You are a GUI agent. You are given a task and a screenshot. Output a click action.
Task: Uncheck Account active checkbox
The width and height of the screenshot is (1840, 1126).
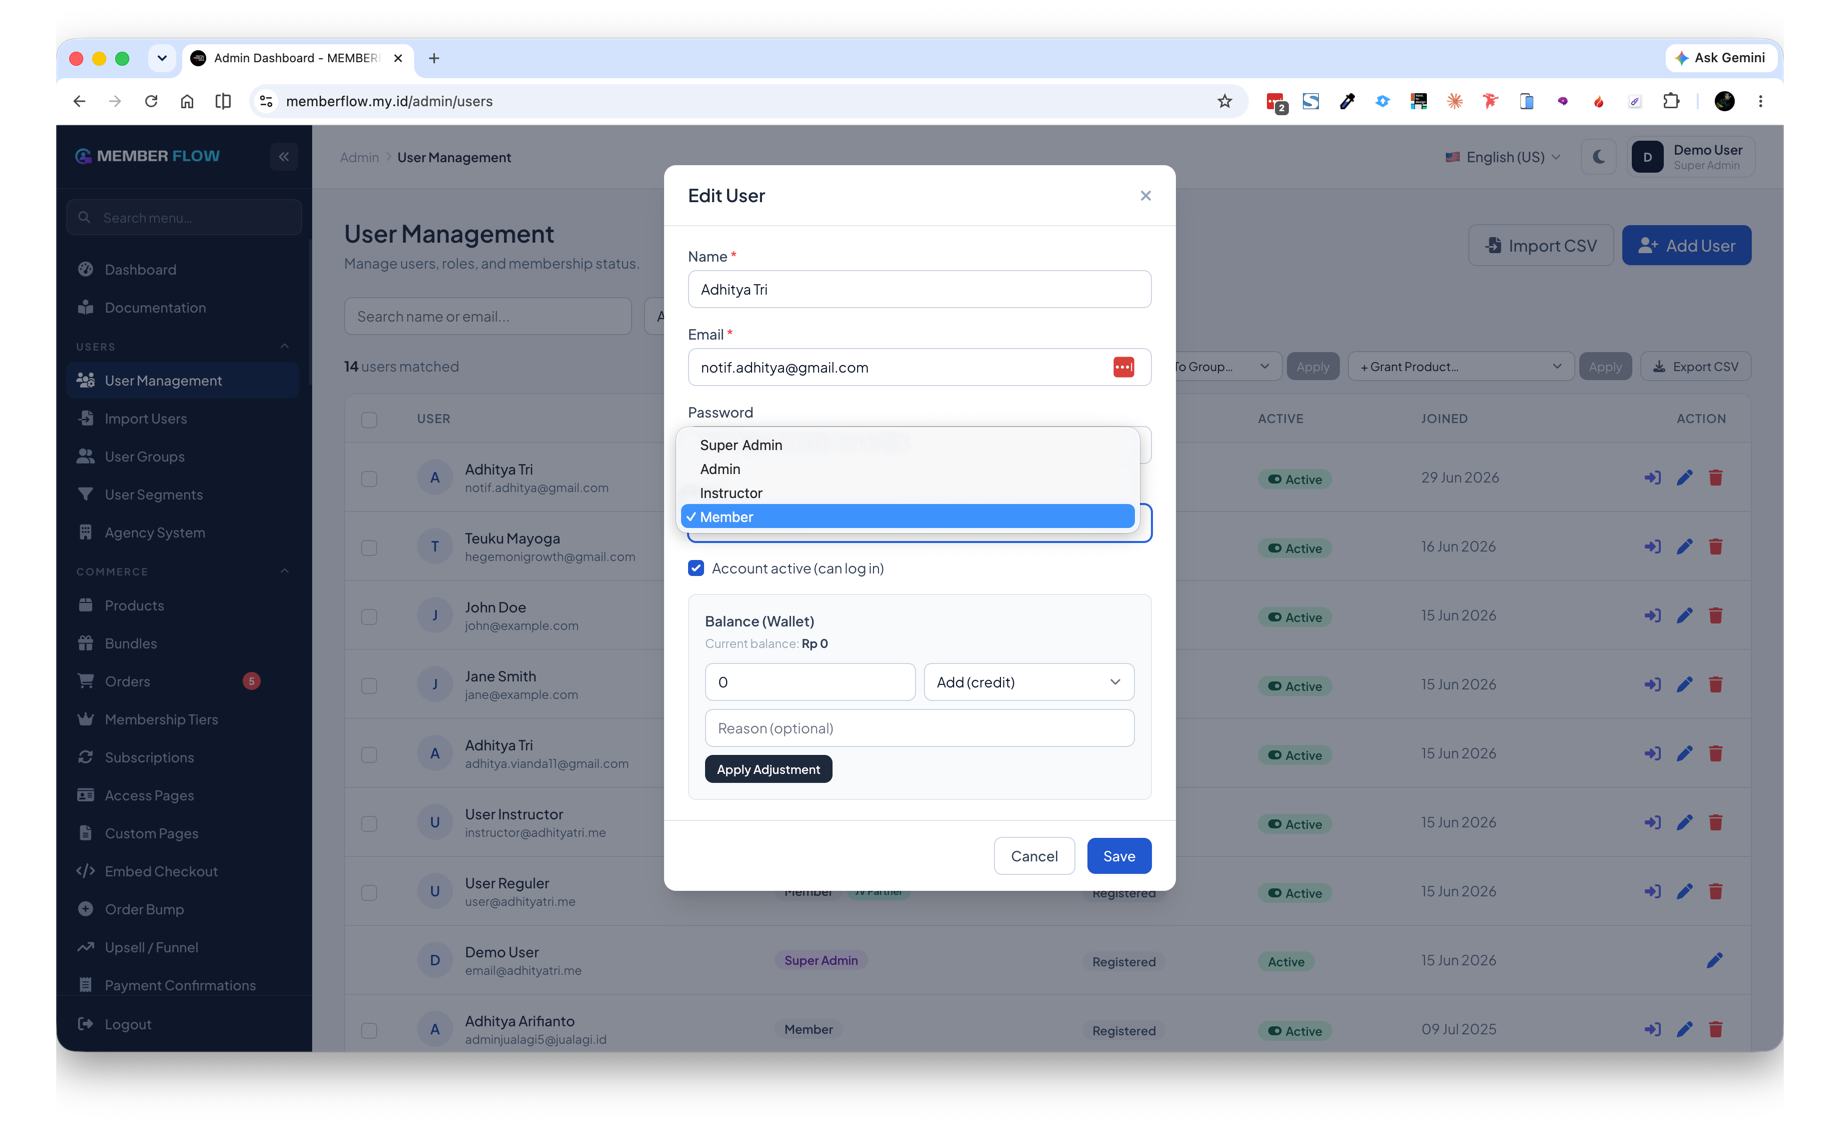pos(696,568)
